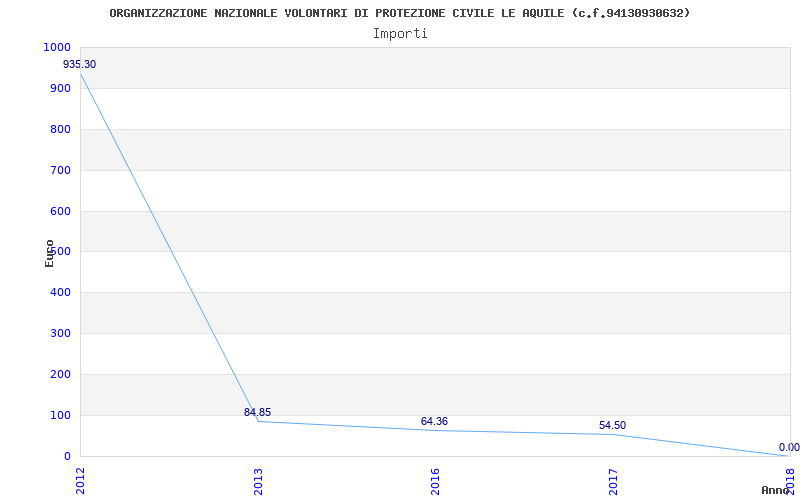
Task: Select the 2017 x-axis year label
Action: pos(613,479)
